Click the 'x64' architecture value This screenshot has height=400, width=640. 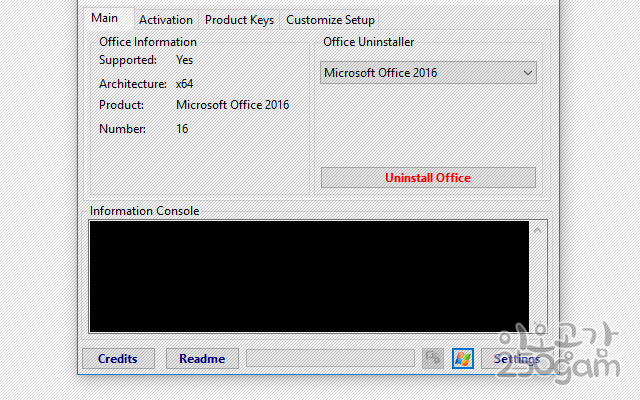[184, 84]
